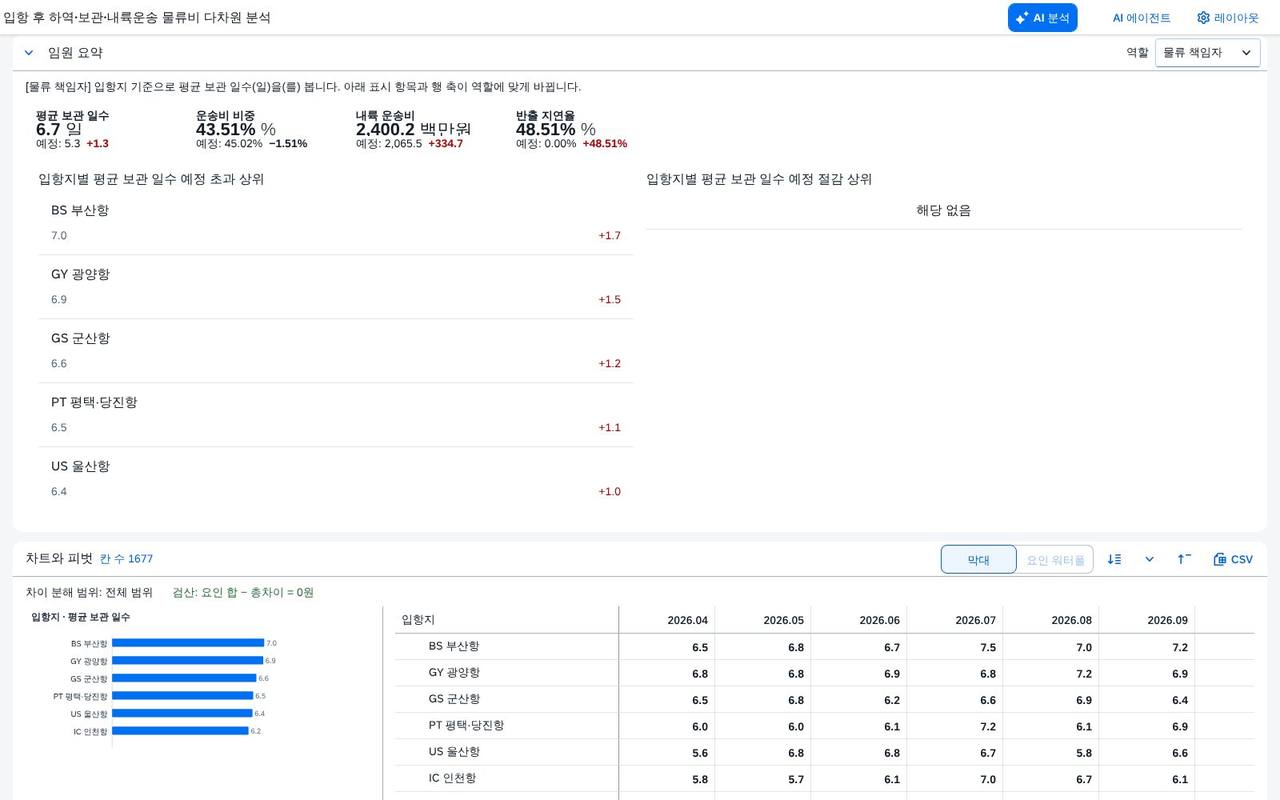Click GY 광양항 in the top-overrun list

336,287
